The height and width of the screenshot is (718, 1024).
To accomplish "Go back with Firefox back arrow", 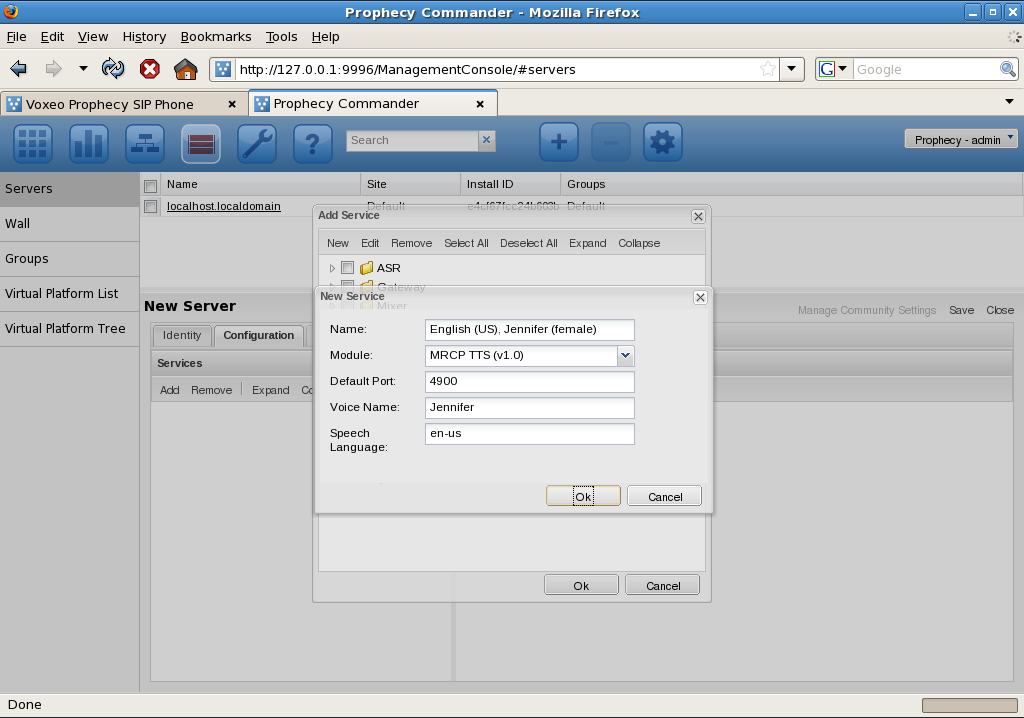I will (x=19, y=69).
